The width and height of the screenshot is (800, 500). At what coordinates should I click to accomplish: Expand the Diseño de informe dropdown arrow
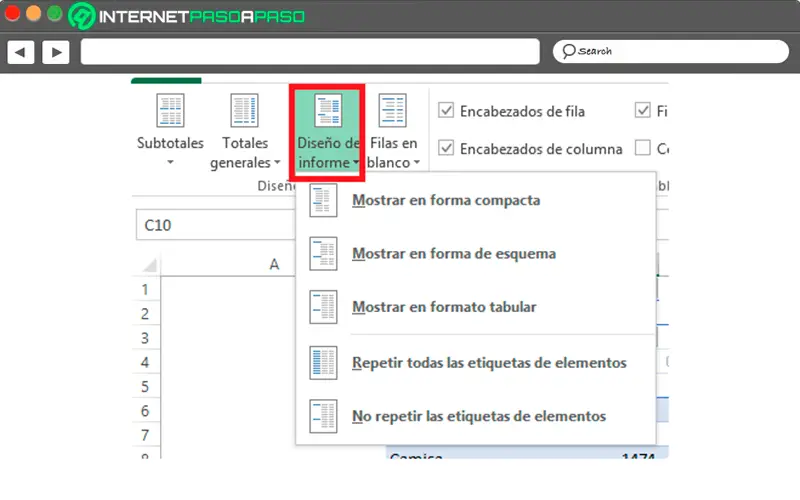(356, 162)
